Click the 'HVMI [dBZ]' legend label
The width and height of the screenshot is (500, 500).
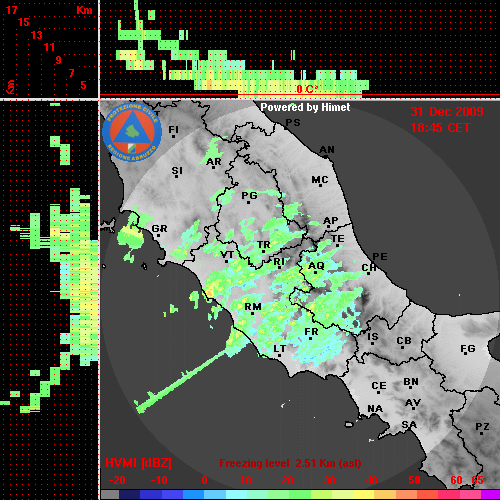pos(138,463)
